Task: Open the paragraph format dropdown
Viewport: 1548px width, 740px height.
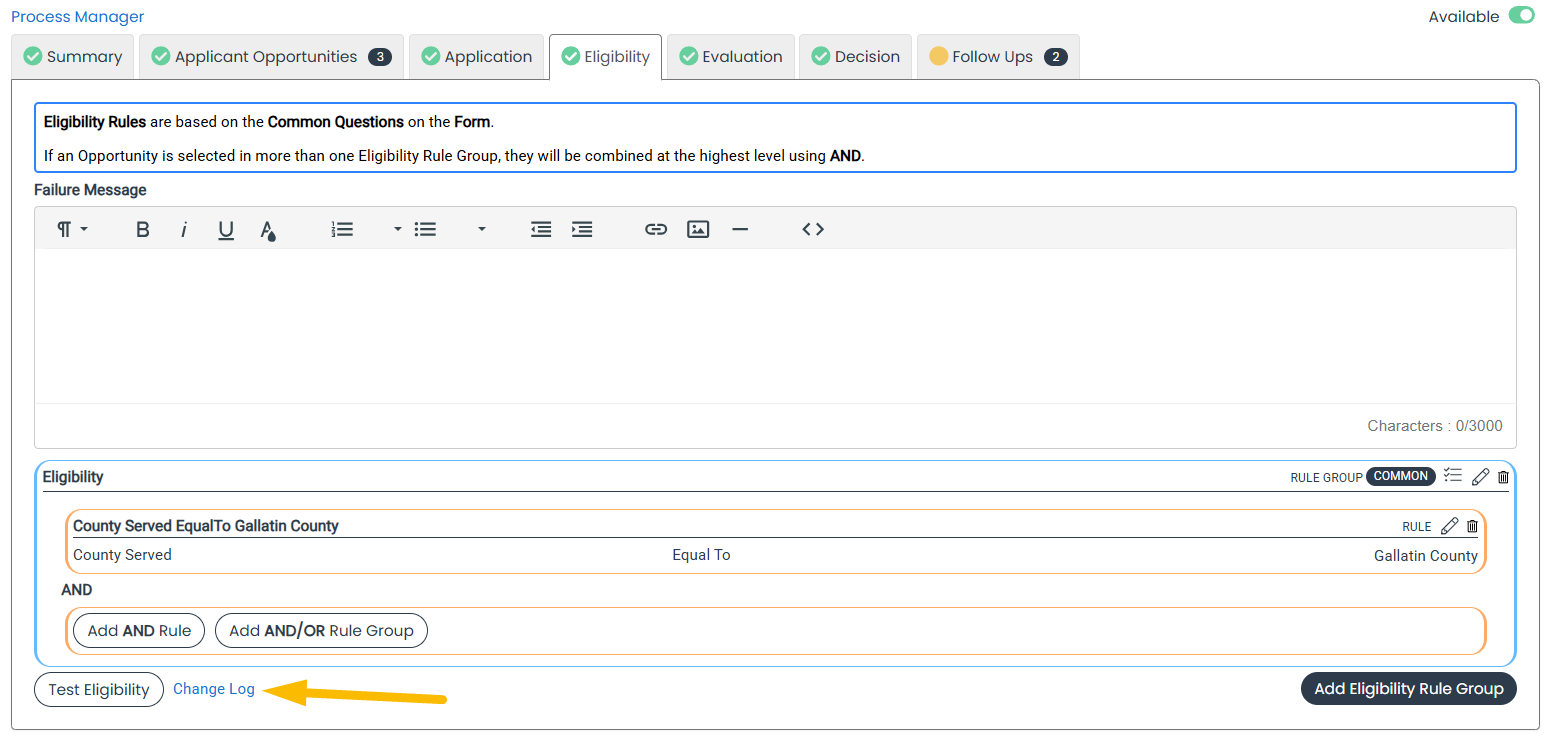Action: [72, 229]
